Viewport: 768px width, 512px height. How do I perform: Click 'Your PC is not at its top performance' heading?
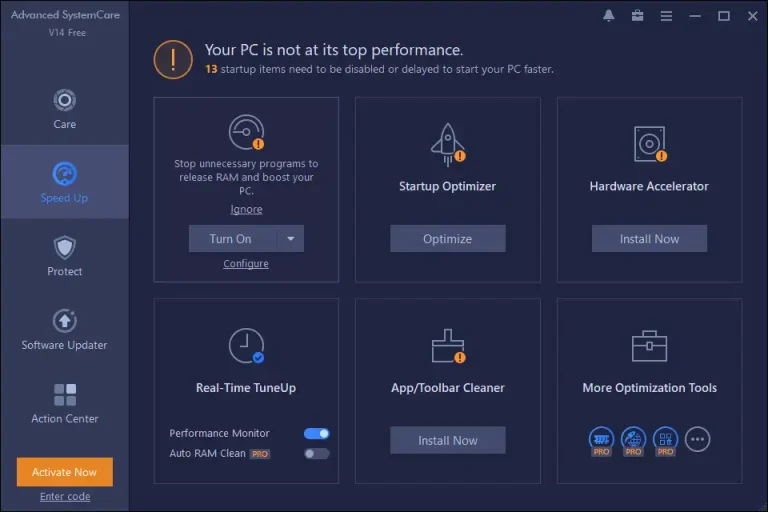[x=334, y=50]
